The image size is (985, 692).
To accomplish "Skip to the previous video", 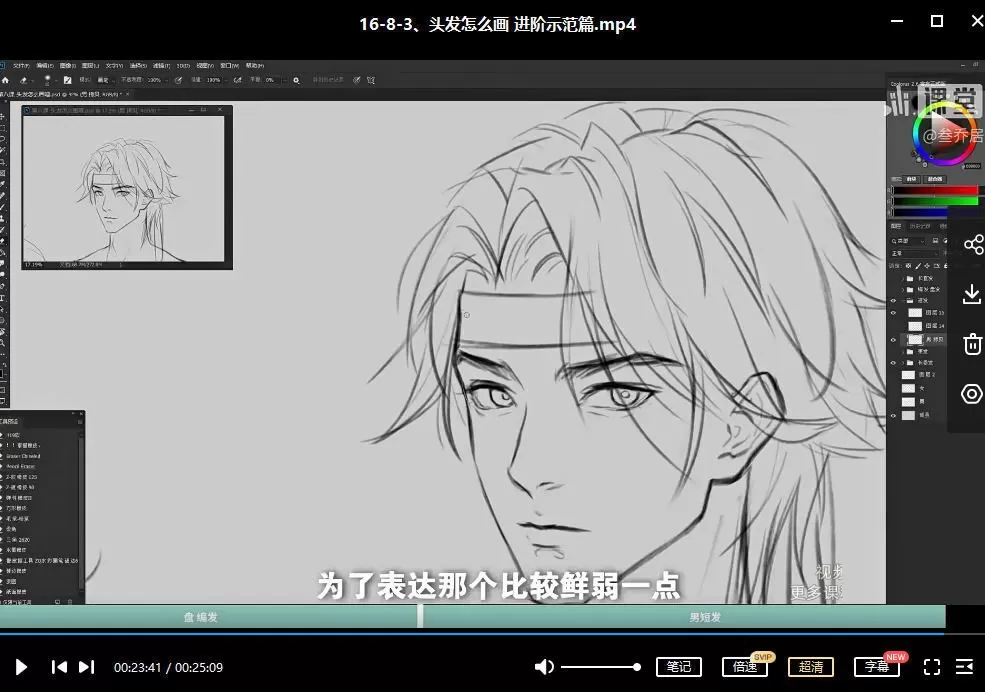I will [x=59, y=667].
